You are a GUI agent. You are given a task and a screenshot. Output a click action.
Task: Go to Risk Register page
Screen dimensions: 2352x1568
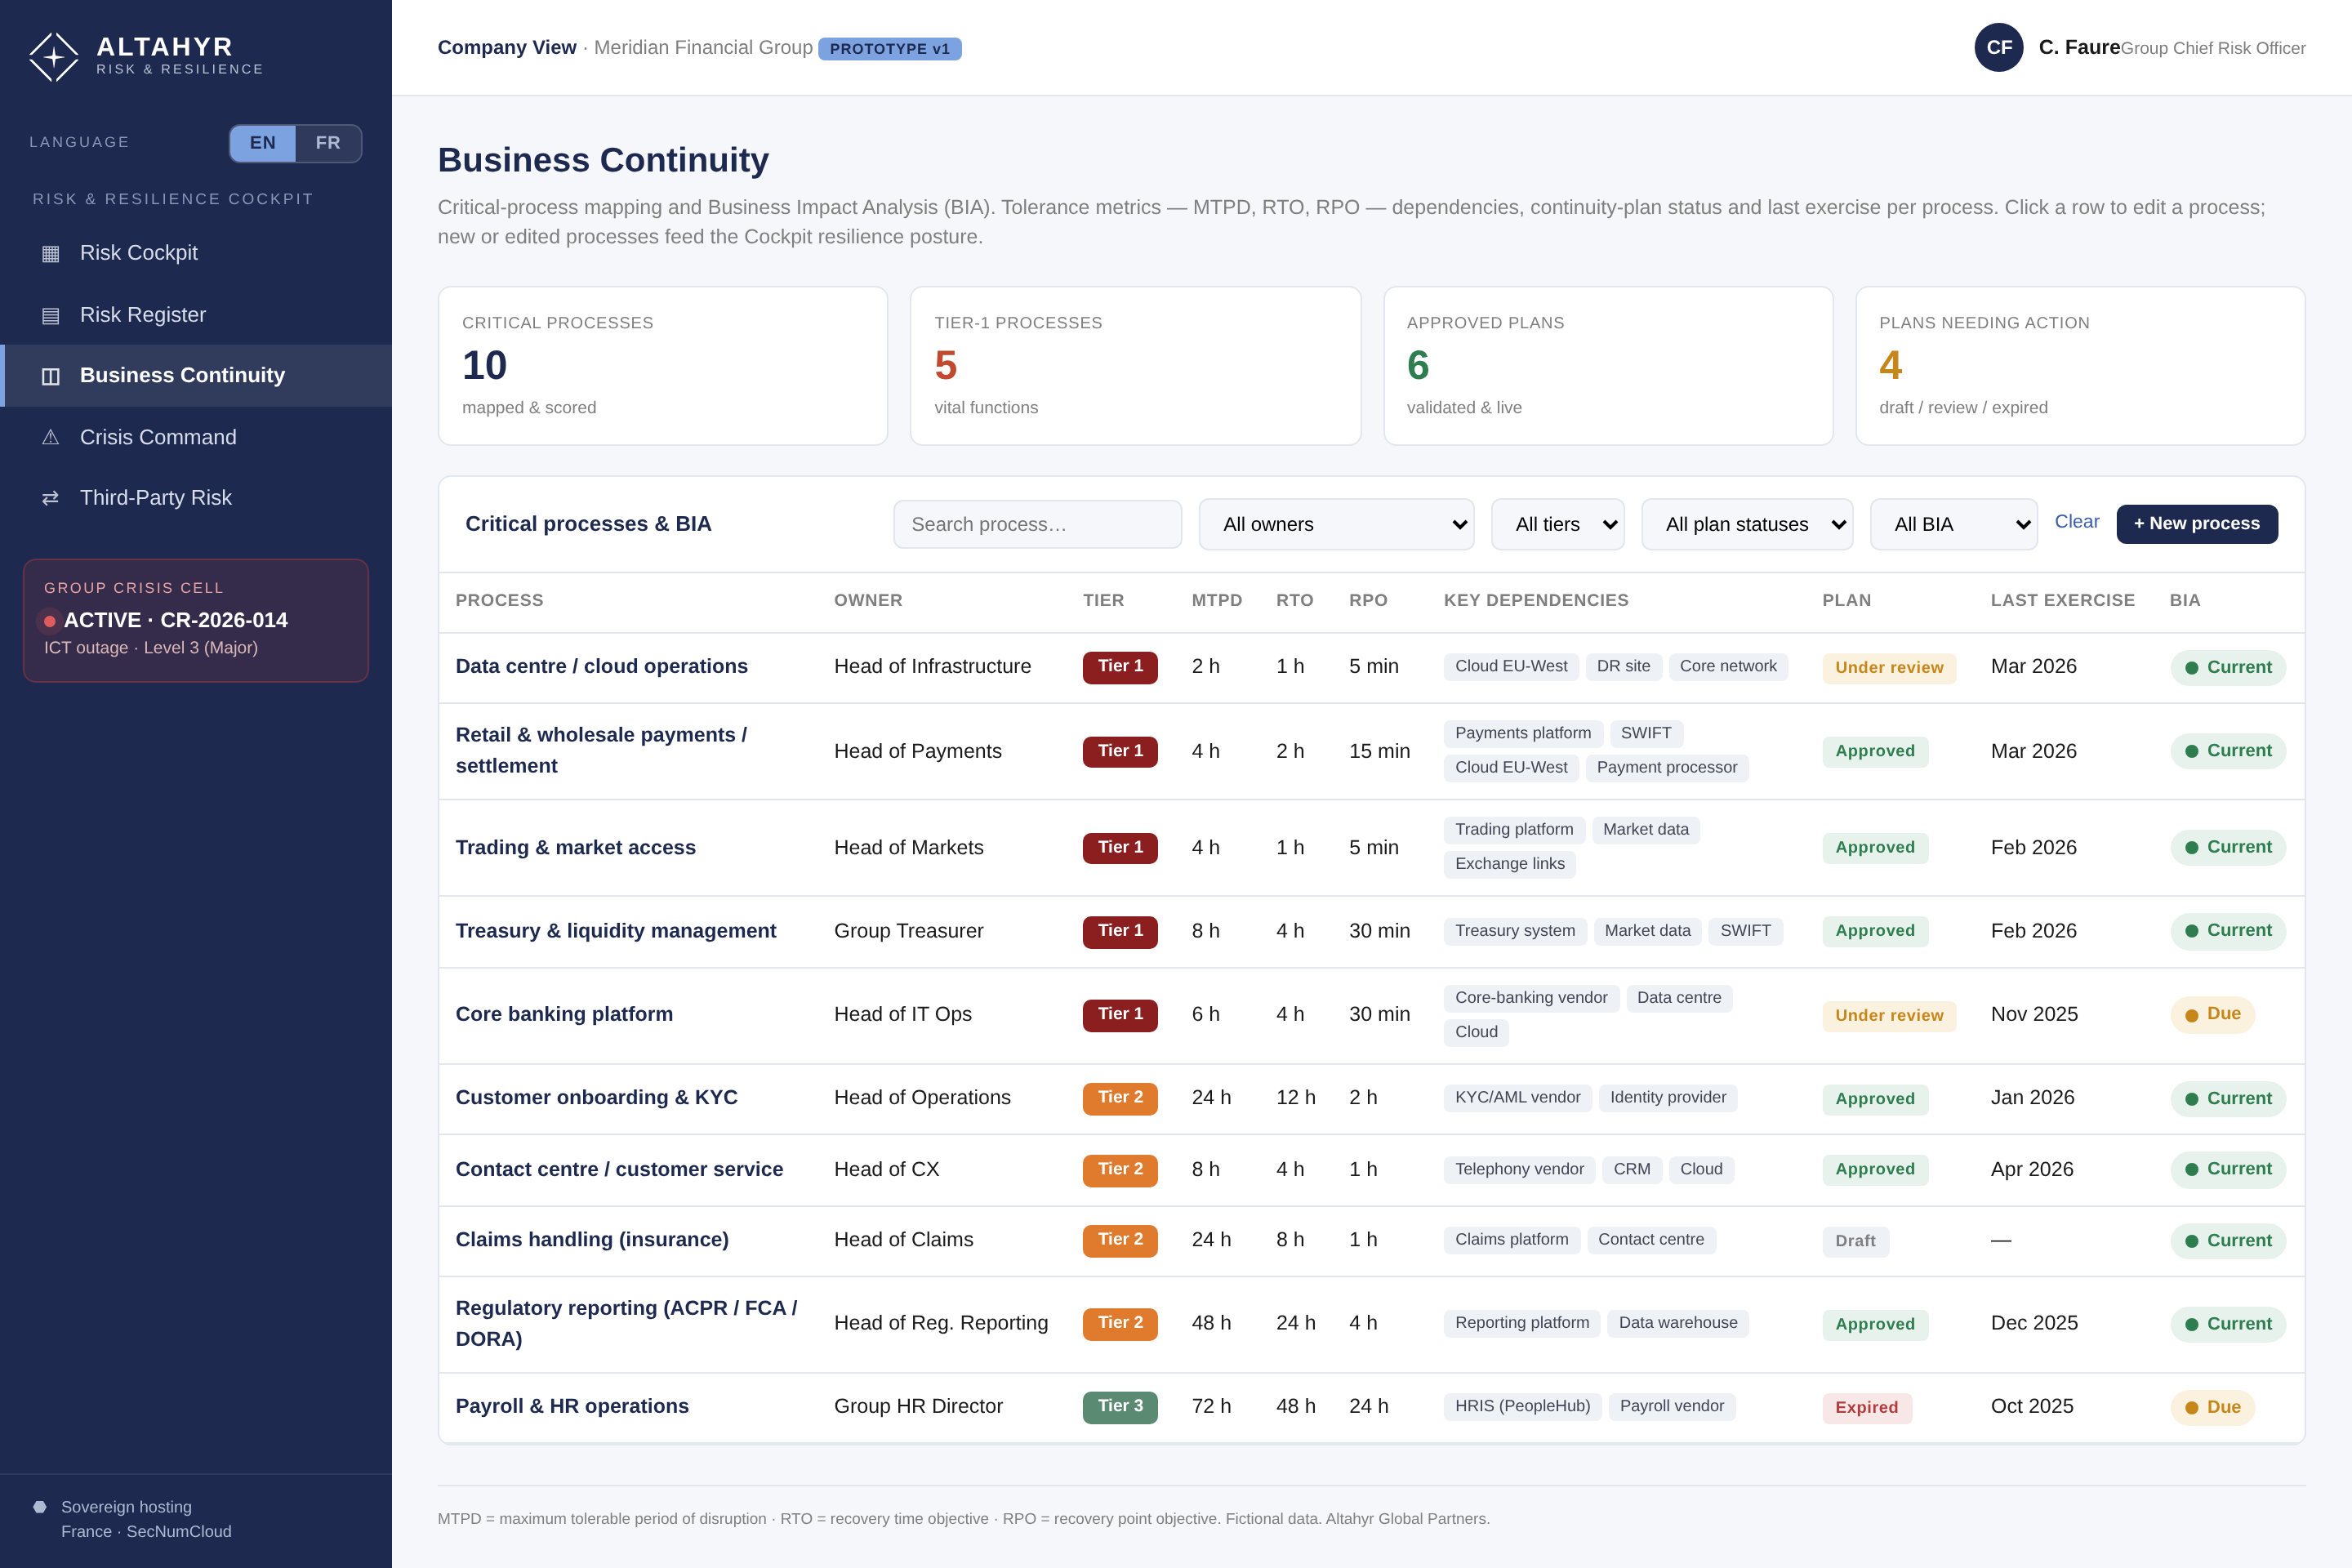click(x=196, y=315)
